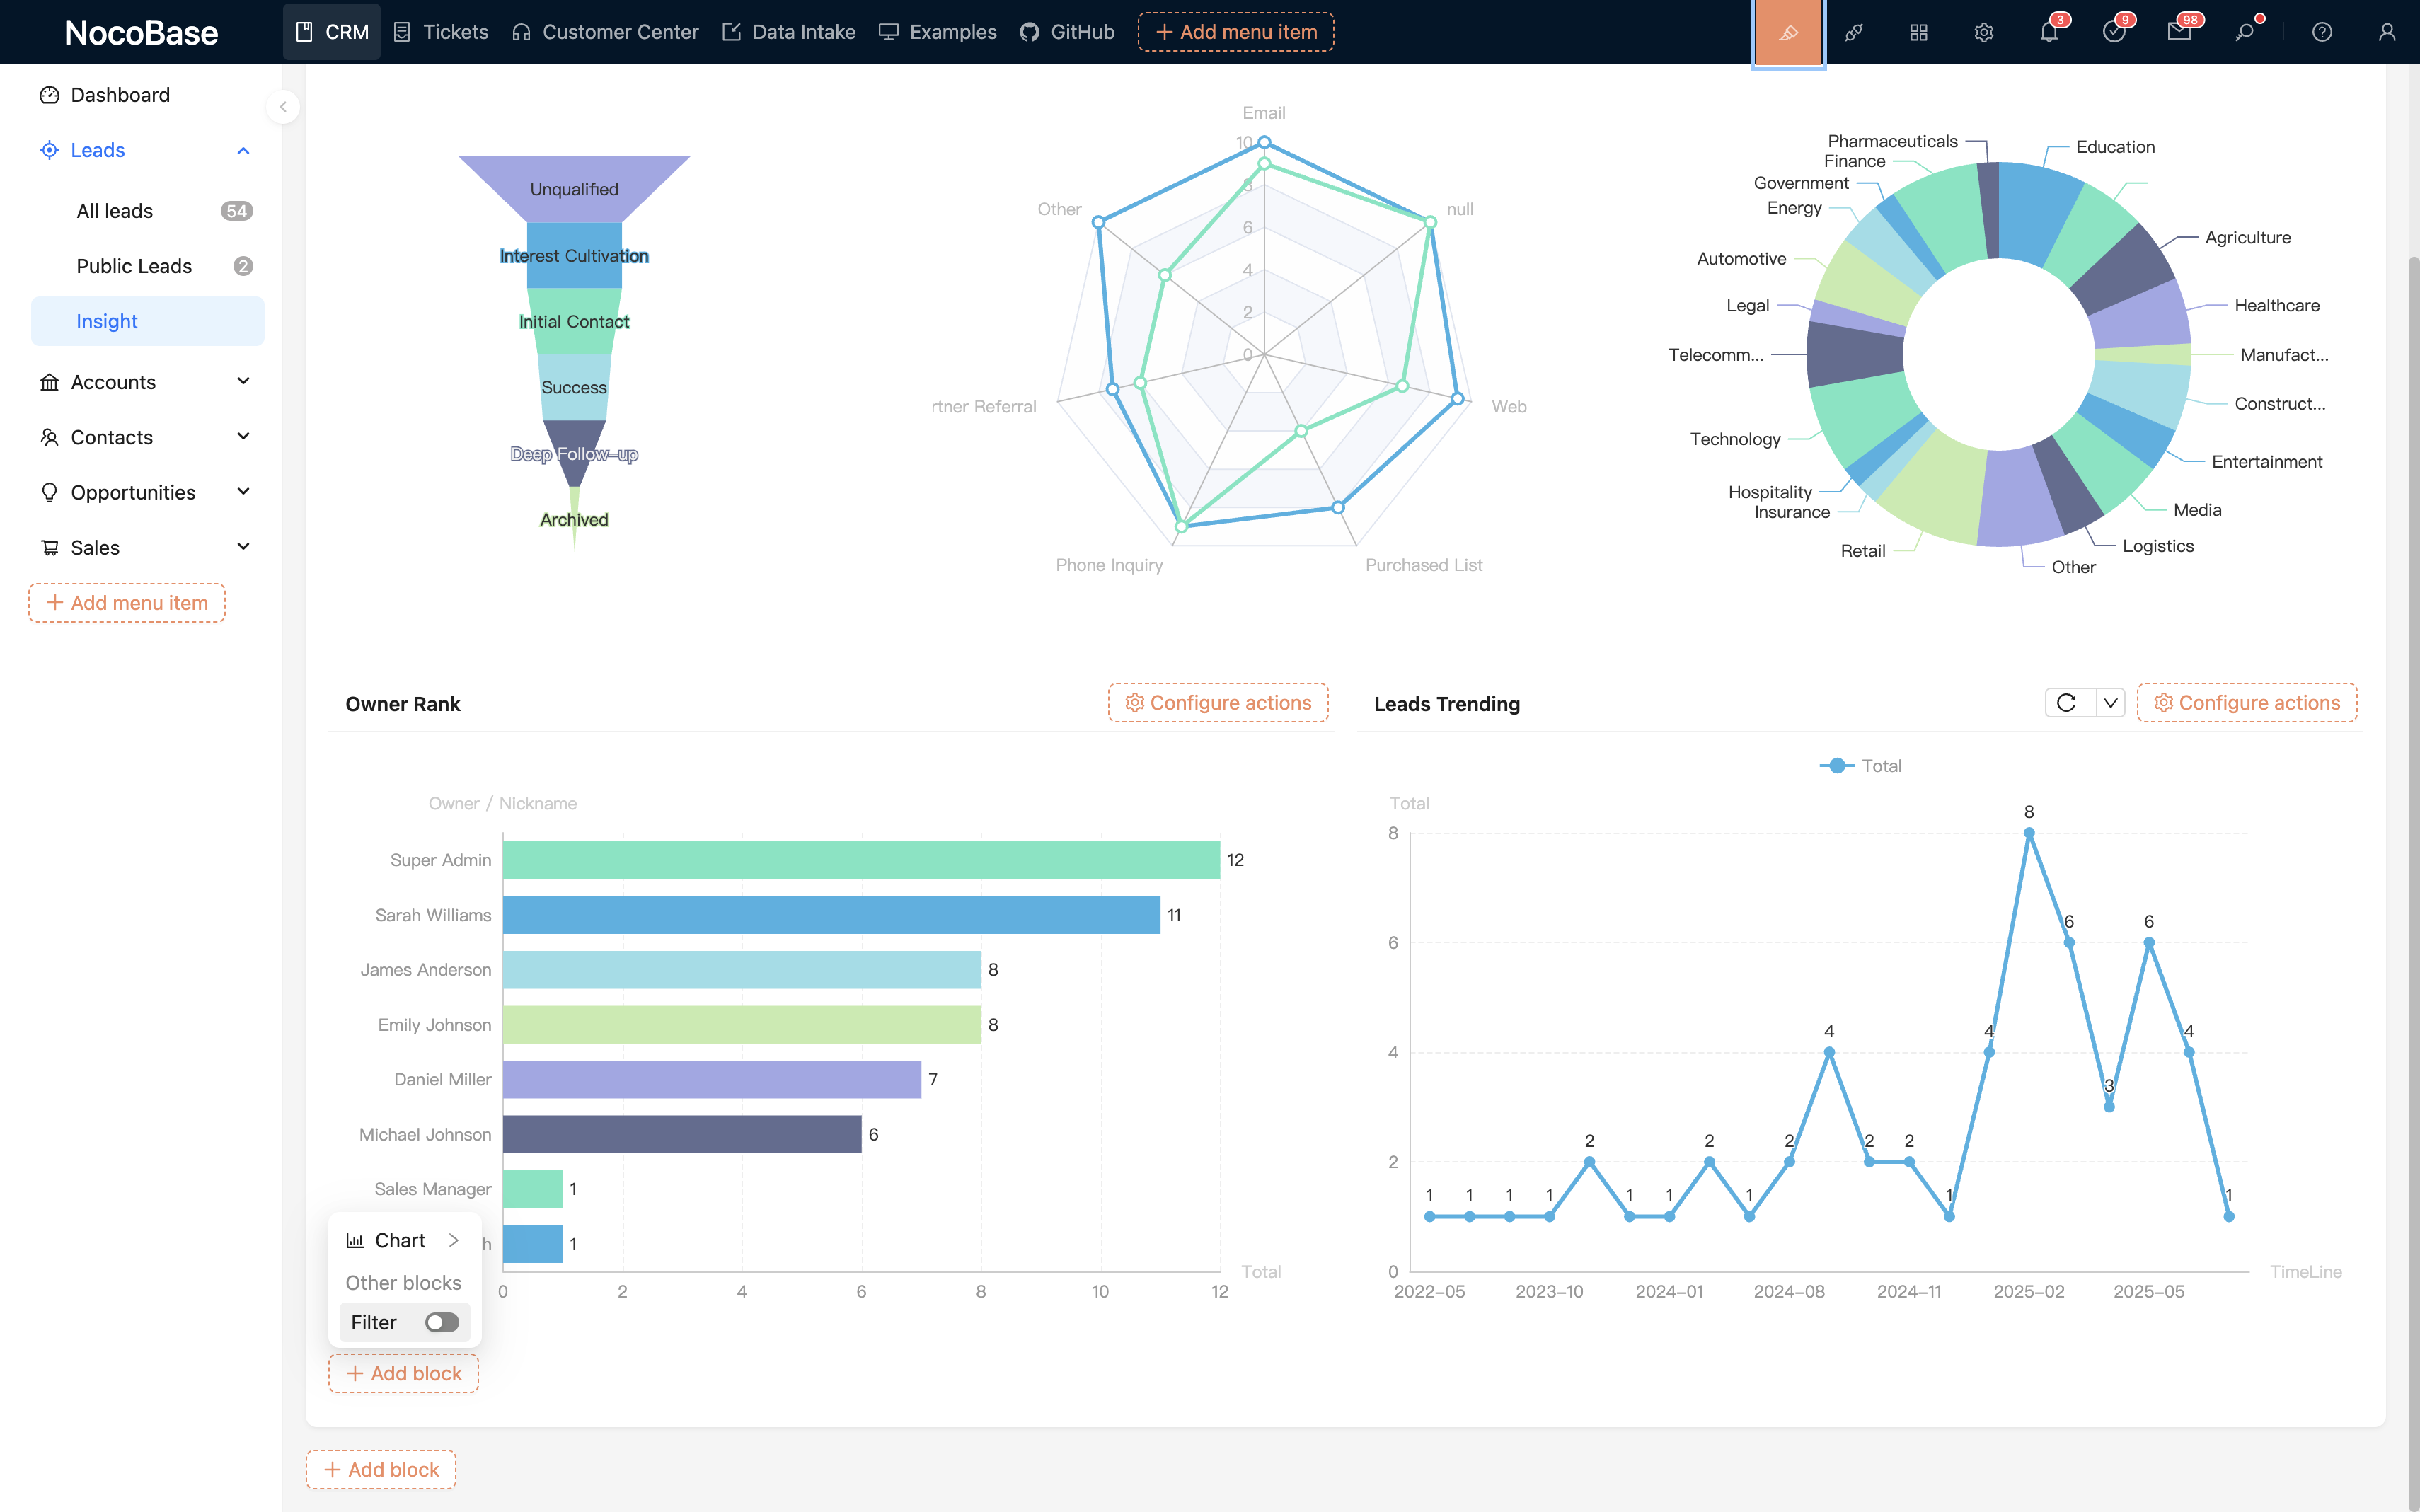The height and width of the screenshot is (1512, 2420).
Task: Open the plugin manager plug icon
Action: tap(1853, 32)
